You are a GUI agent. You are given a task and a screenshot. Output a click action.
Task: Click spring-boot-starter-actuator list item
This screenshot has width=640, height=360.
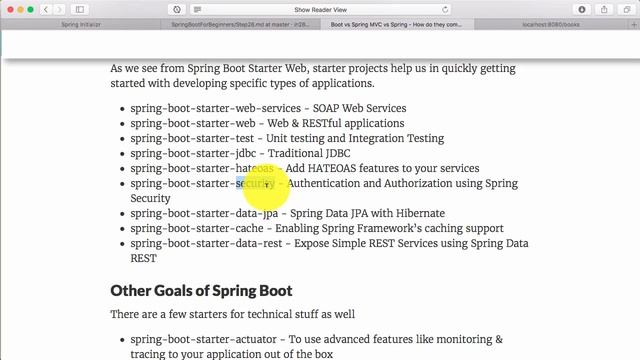(x=316, y=347)
